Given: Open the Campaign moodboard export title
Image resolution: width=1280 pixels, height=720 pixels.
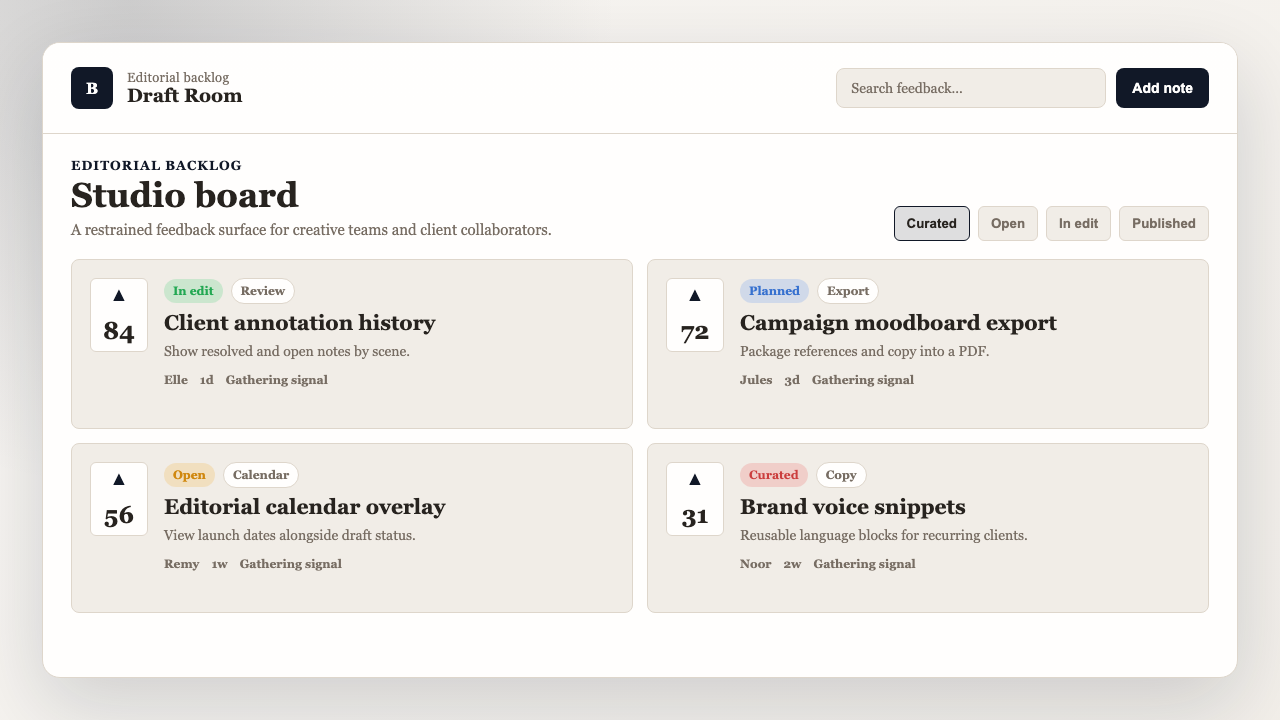Looking at the screenshot, I should (898, 323).
